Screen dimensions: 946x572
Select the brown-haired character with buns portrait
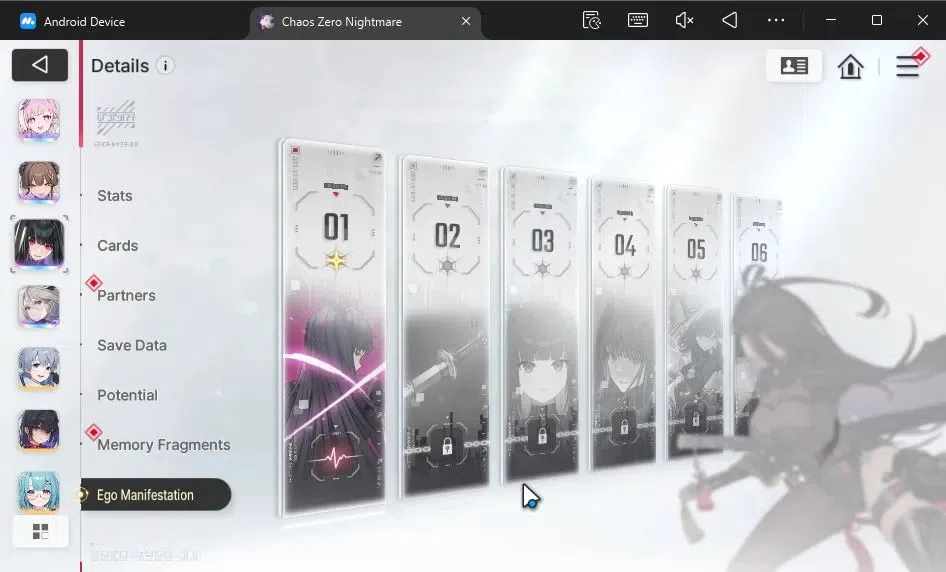[39, 182]
